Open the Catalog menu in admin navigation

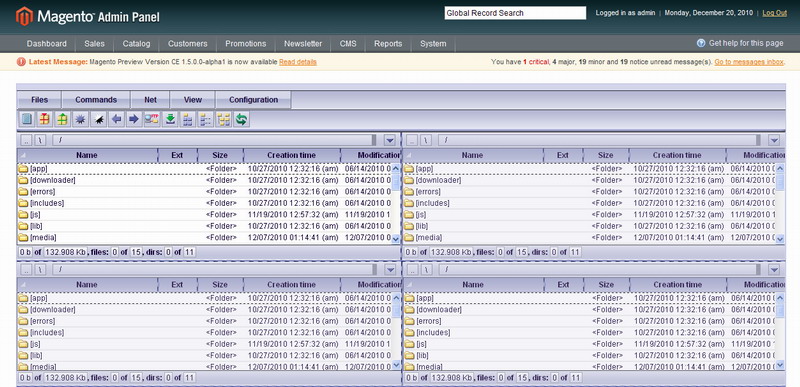point(136,44)
